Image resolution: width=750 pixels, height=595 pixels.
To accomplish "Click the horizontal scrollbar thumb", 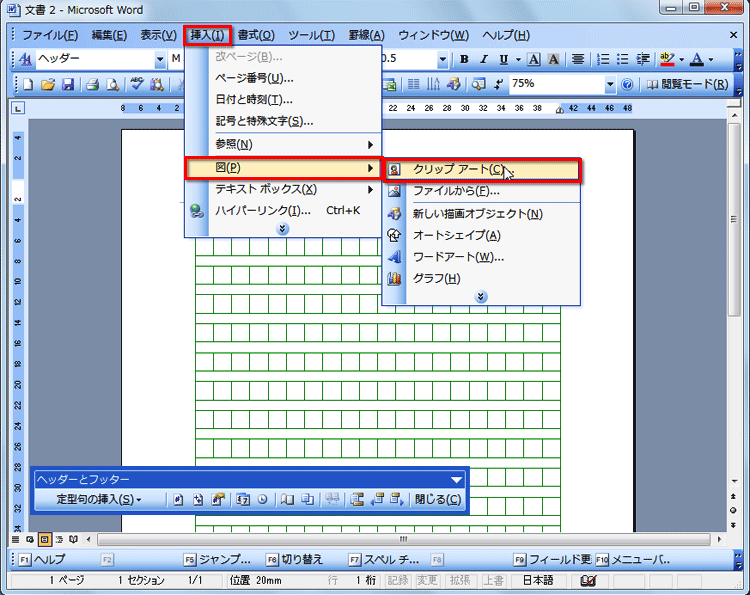I will tap(404, 540).
